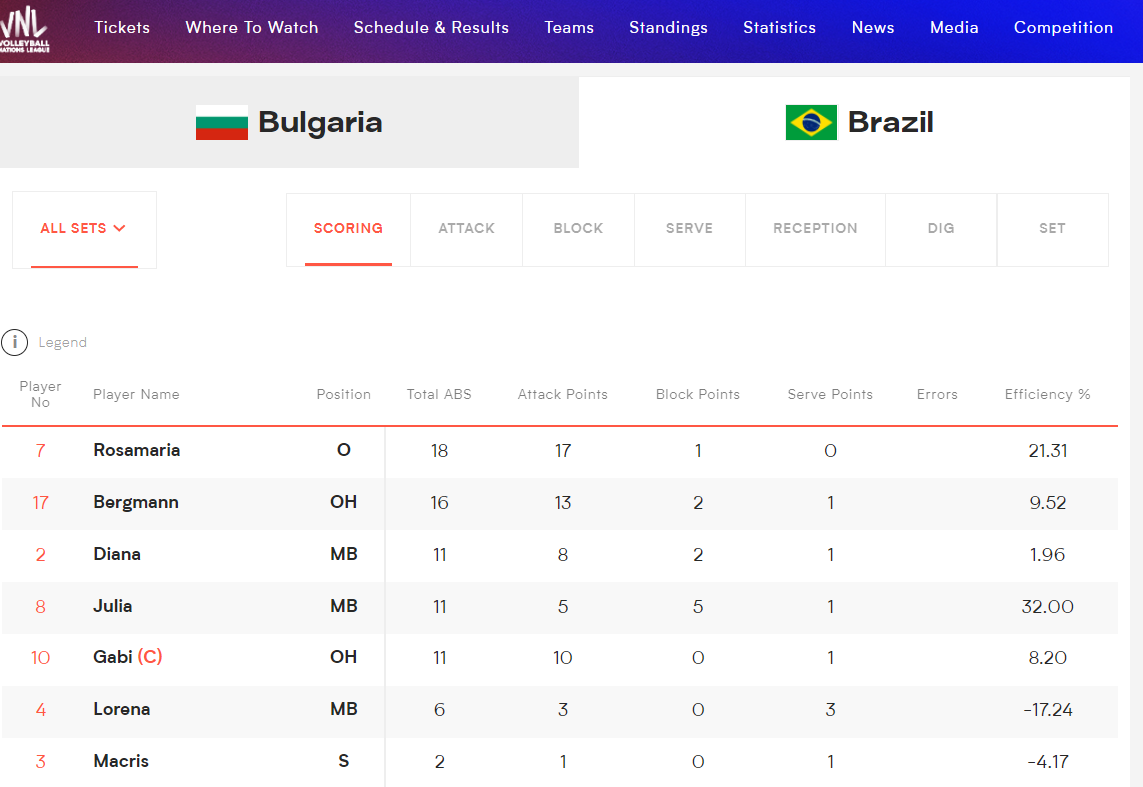
Task: Open the Where To Watch link
Action: point(252,28)
